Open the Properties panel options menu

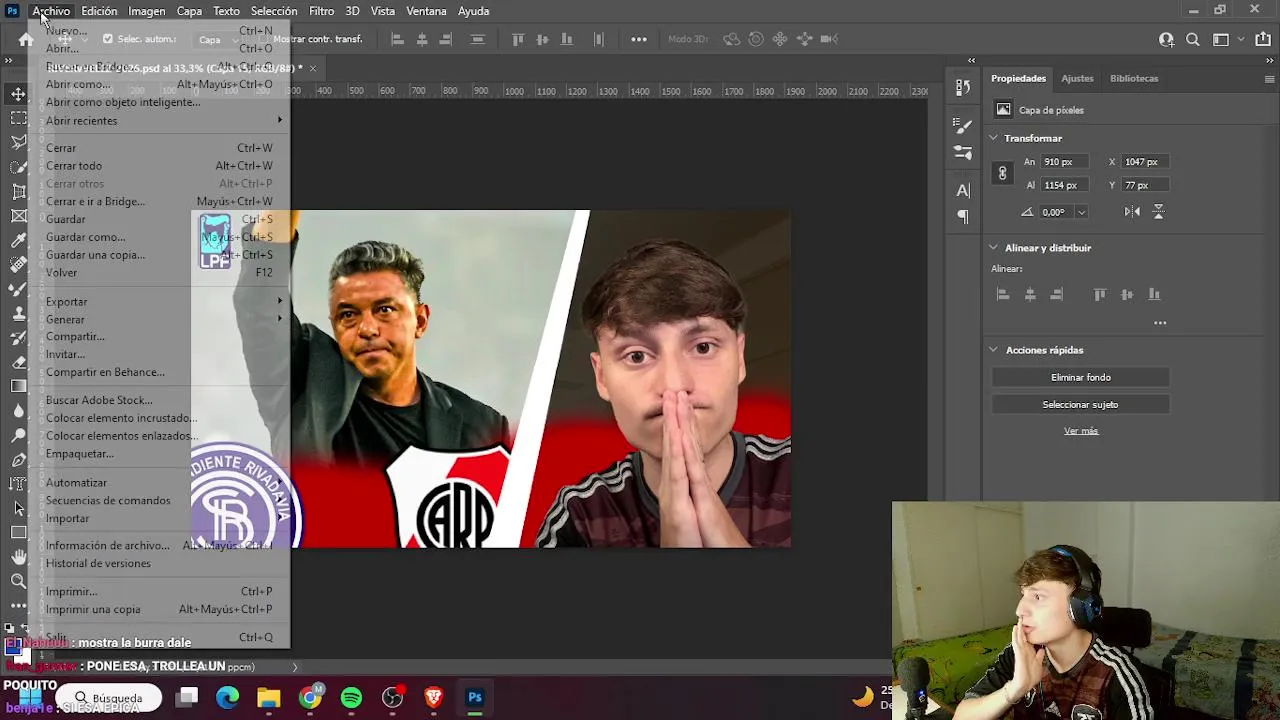1270,78
